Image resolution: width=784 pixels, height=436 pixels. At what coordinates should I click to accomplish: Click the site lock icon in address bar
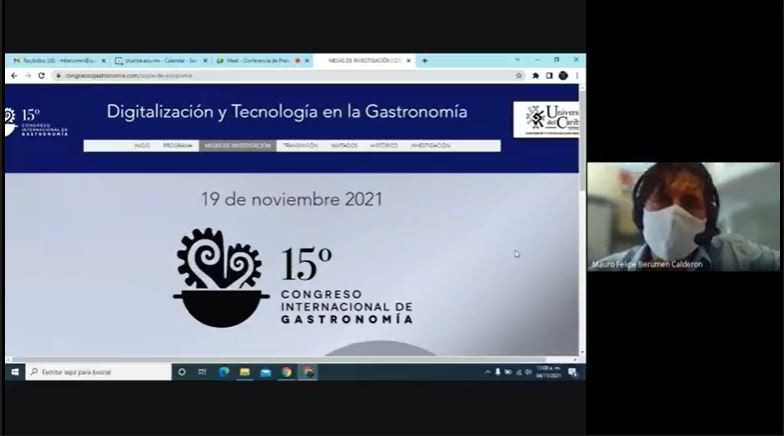pyautogui.click(x=58, y=76)
